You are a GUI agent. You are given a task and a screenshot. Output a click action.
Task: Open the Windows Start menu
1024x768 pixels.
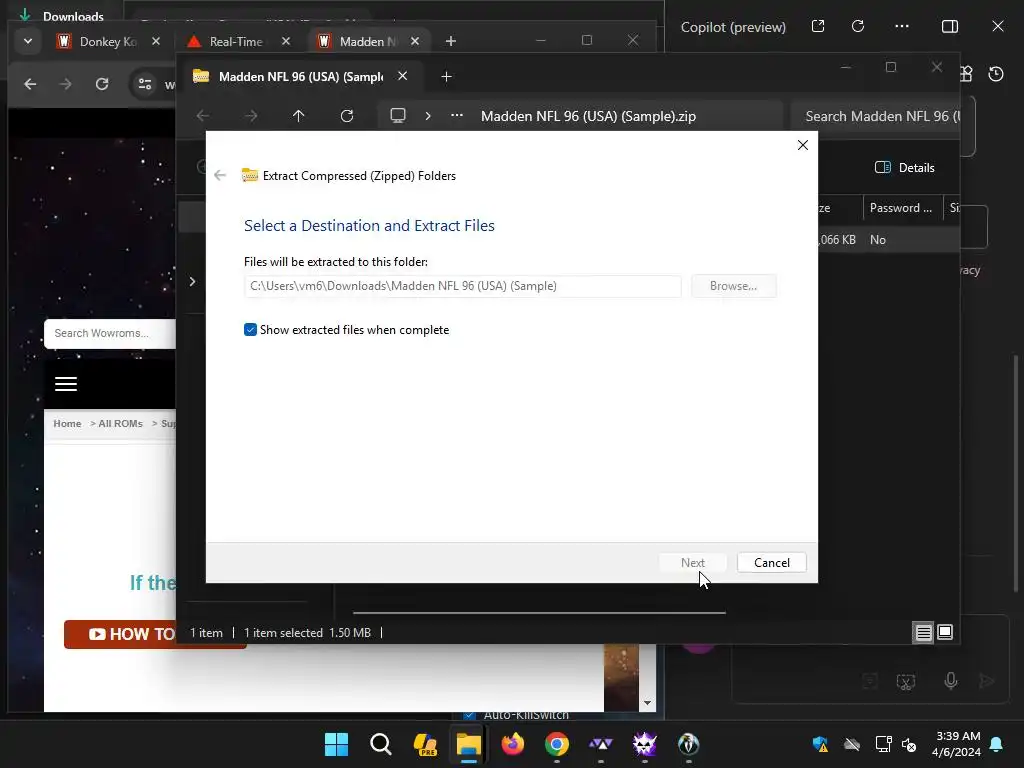(336, 744)
